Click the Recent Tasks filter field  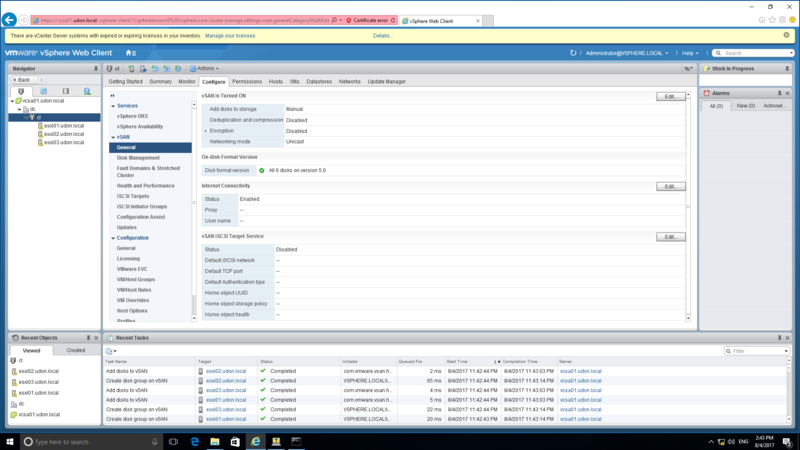[x=757, y=351]
